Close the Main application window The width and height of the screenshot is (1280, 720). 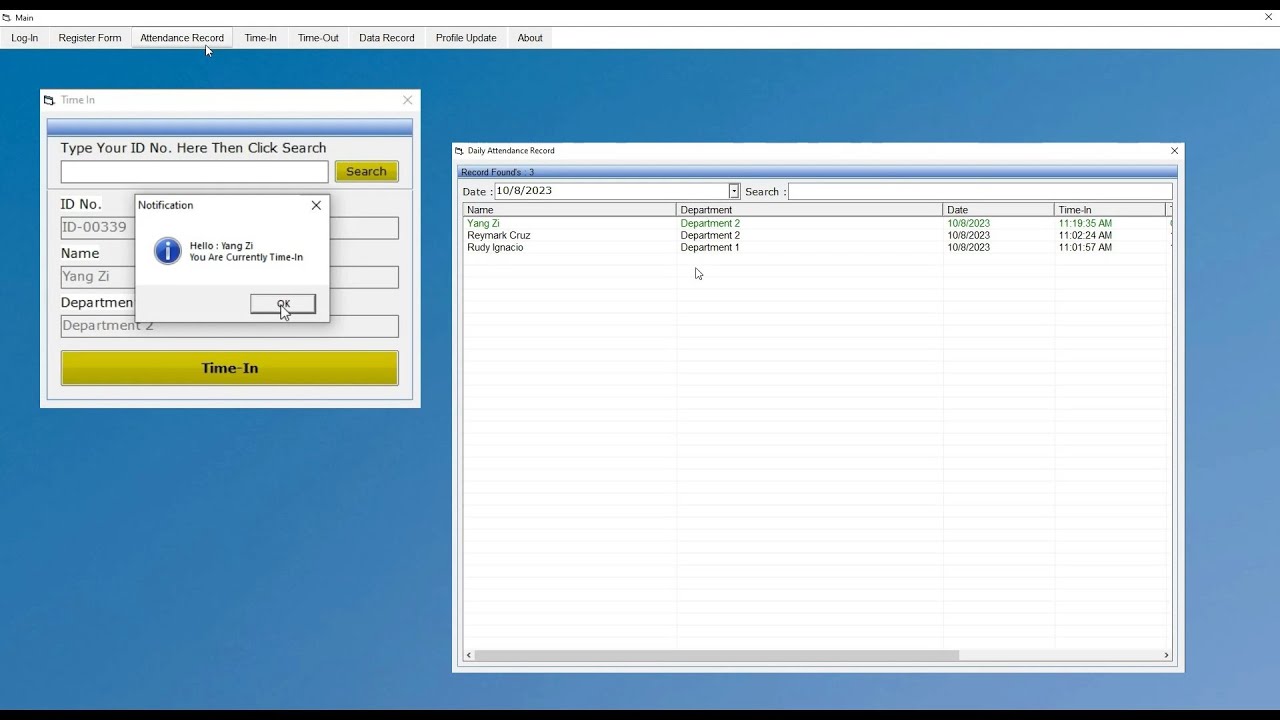pos(1269,17)
